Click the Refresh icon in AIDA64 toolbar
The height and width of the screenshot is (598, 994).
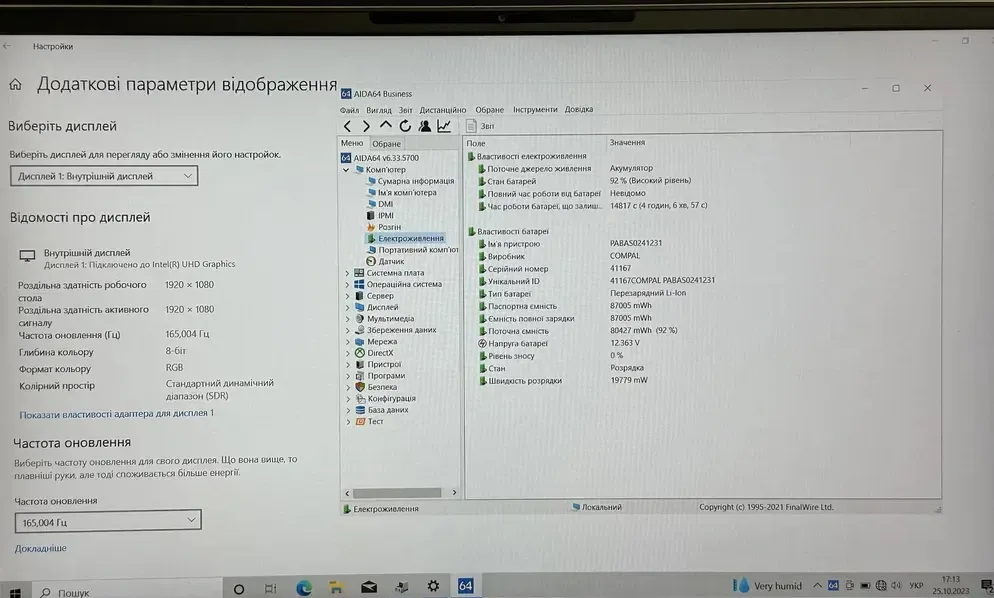(405, 126)
